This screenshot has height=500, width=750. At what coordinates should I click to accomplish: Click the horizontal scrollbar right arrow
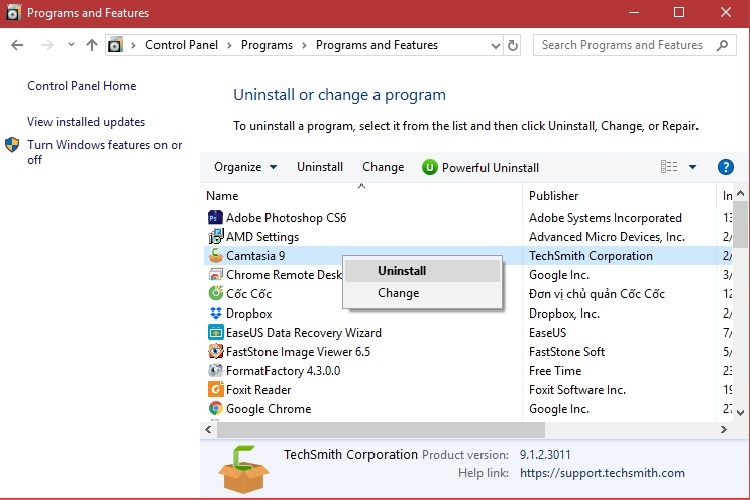click(725, 428)
